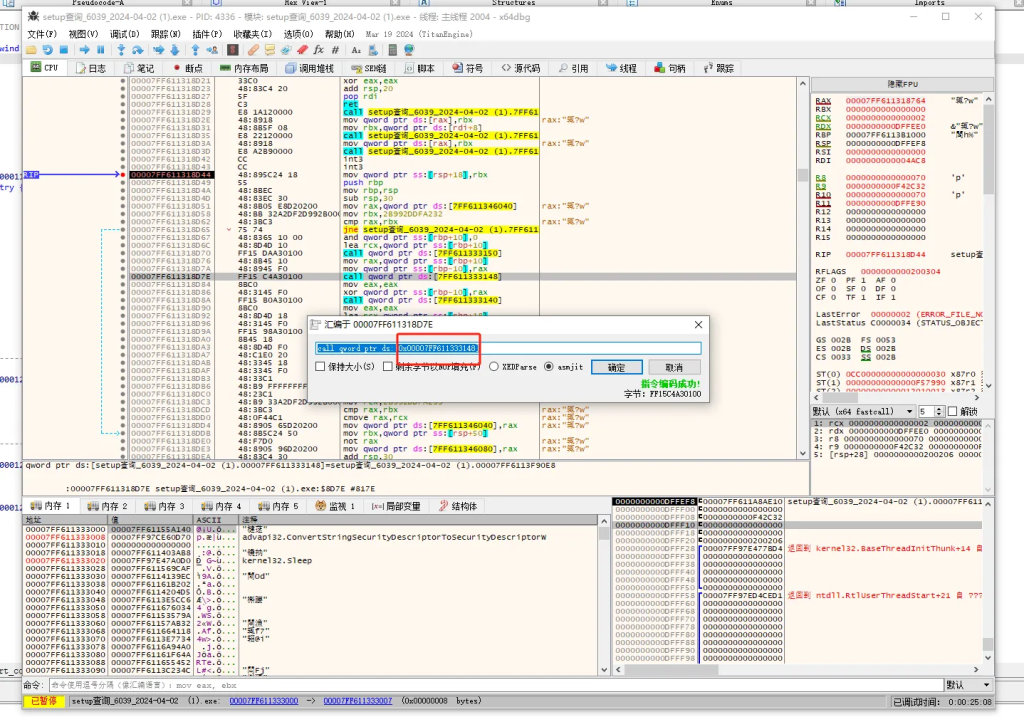
Task: Click the fx functions toolbar icon
Action: click(x=319, y=49)
